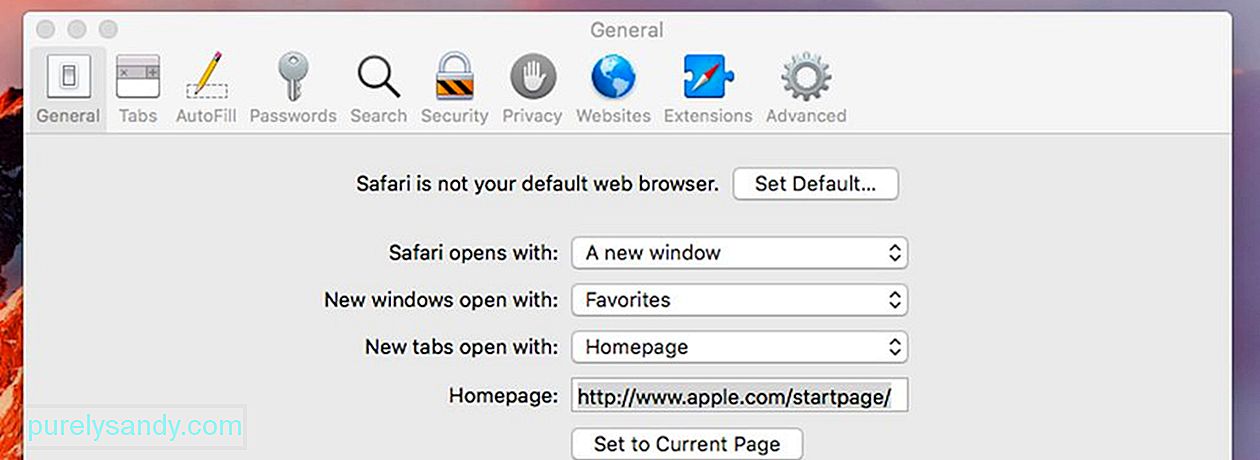1260x460 pixels.
Task: Click the Set Default… button
Action: point(816,184)
